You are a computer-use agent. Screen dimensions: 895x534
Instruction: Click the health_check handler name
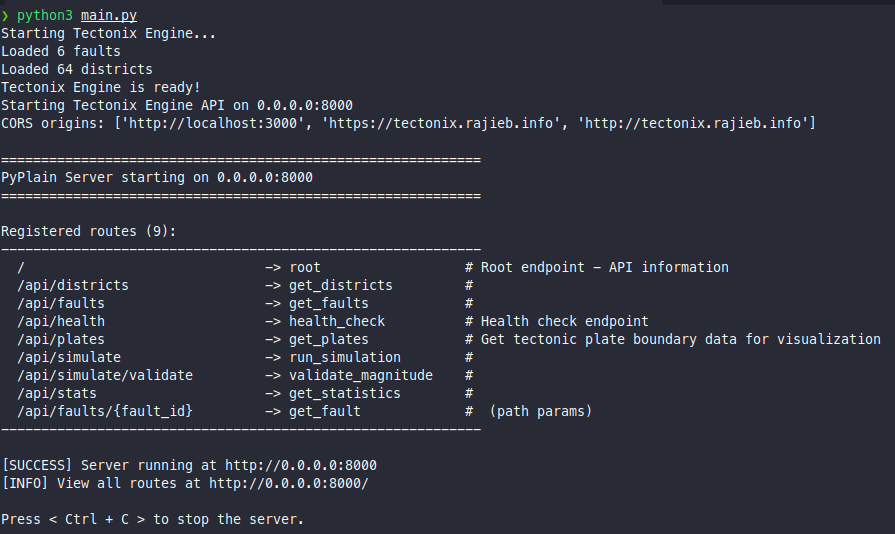337,321
